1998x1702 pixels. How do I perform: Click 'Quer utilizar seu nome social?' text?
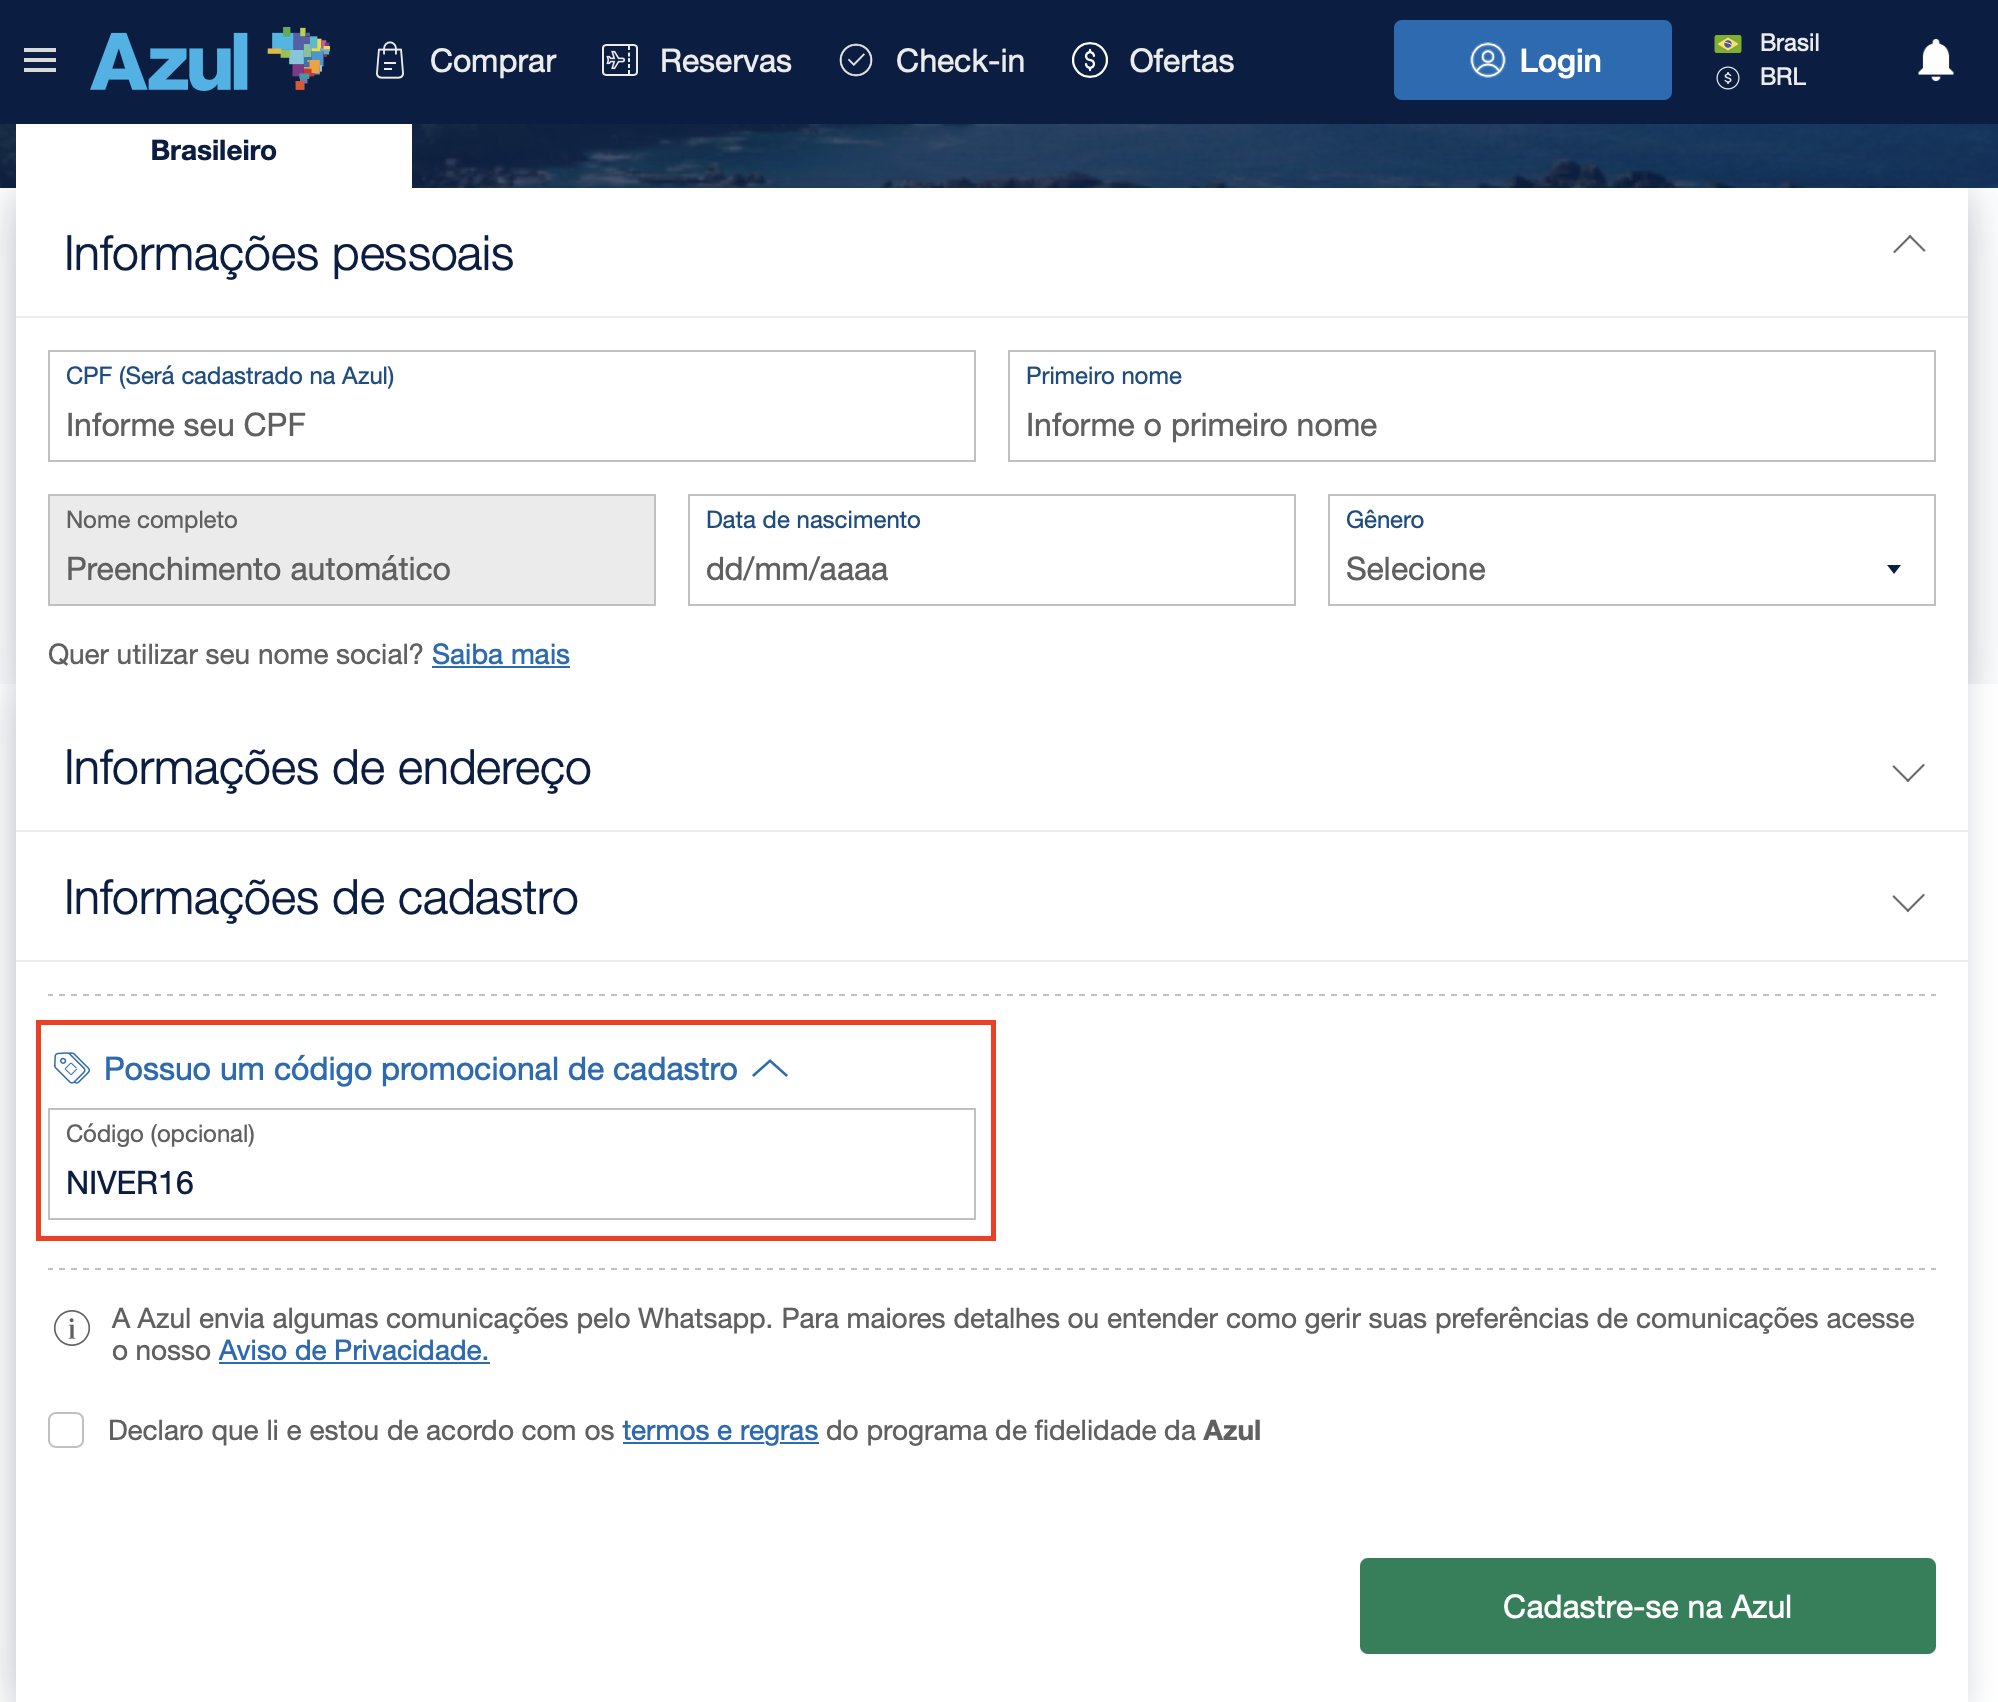pos(236,654)
